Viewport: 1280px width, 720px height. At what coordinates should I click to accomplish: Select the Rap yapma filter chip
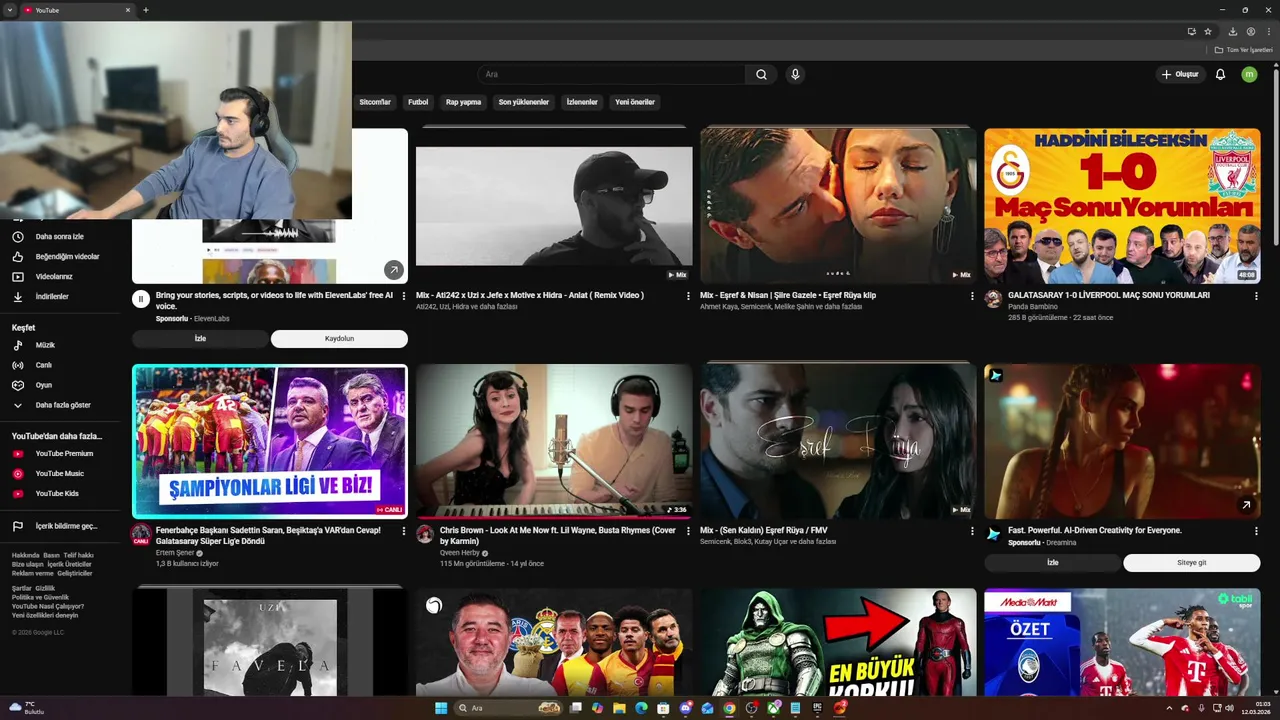tap(463, 102)
